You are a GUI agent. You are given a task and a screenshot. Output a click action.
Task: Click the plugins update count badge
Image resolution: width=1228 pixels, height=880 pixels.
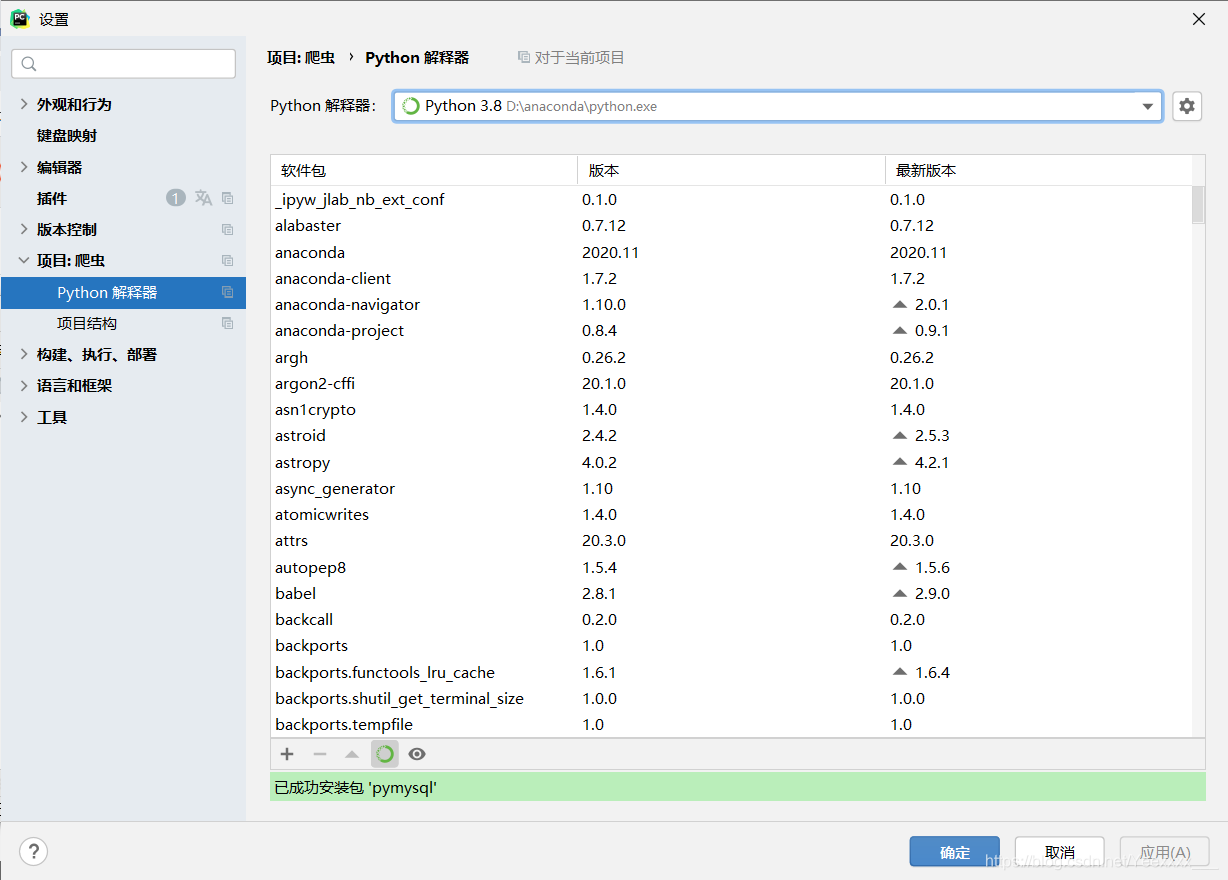pos(176,198)
